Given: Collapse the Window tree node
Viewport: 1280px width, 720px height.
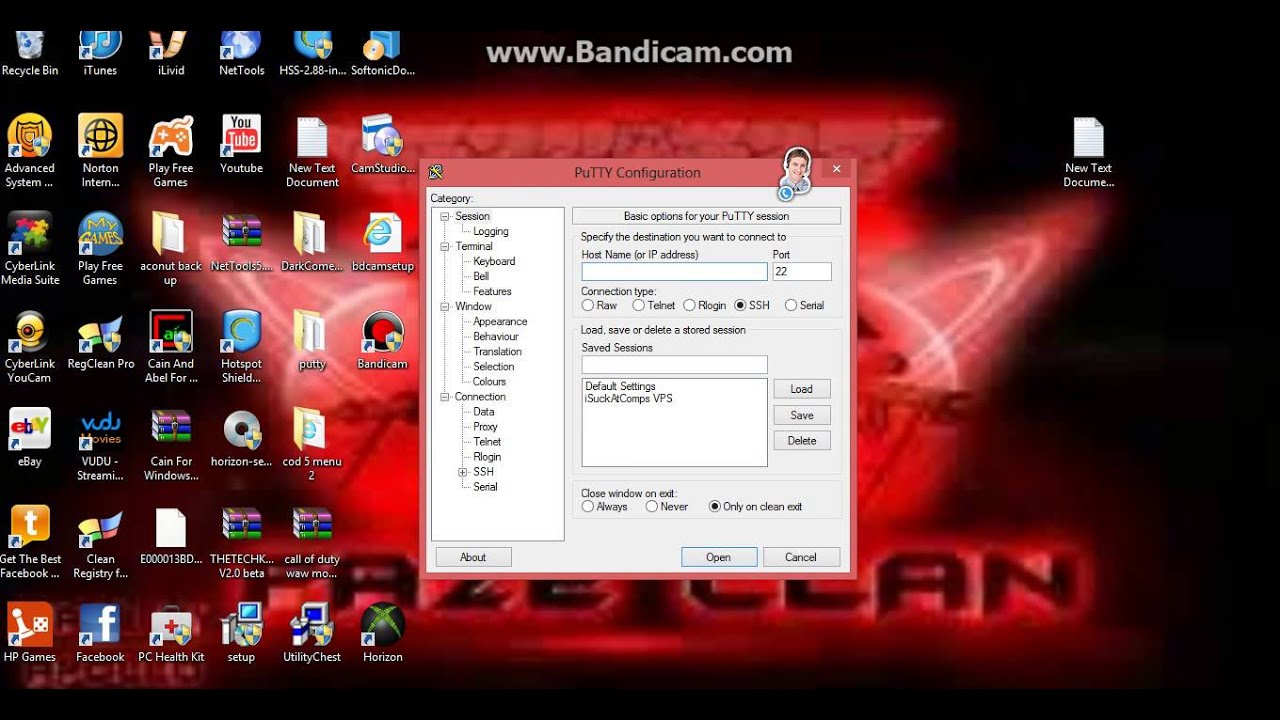Looking at the screenshot, I should pos(446,306).
